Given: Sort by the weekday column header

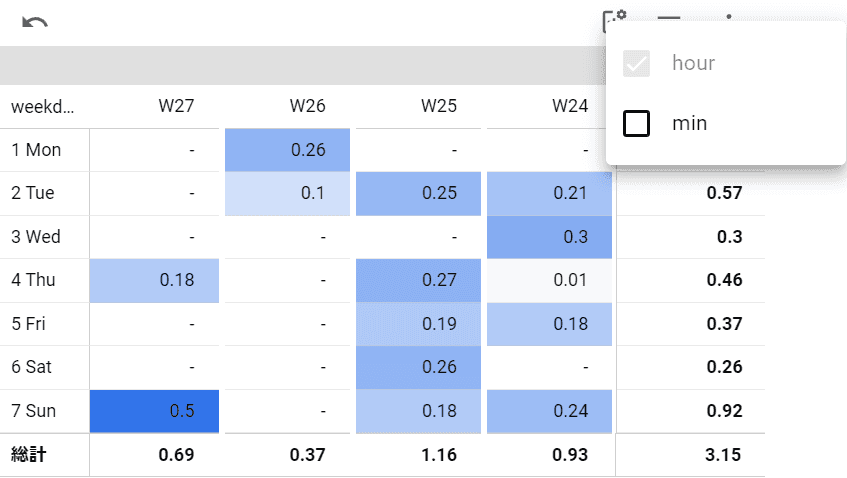Looking at the screenshot, I should [x=43, y=106].
